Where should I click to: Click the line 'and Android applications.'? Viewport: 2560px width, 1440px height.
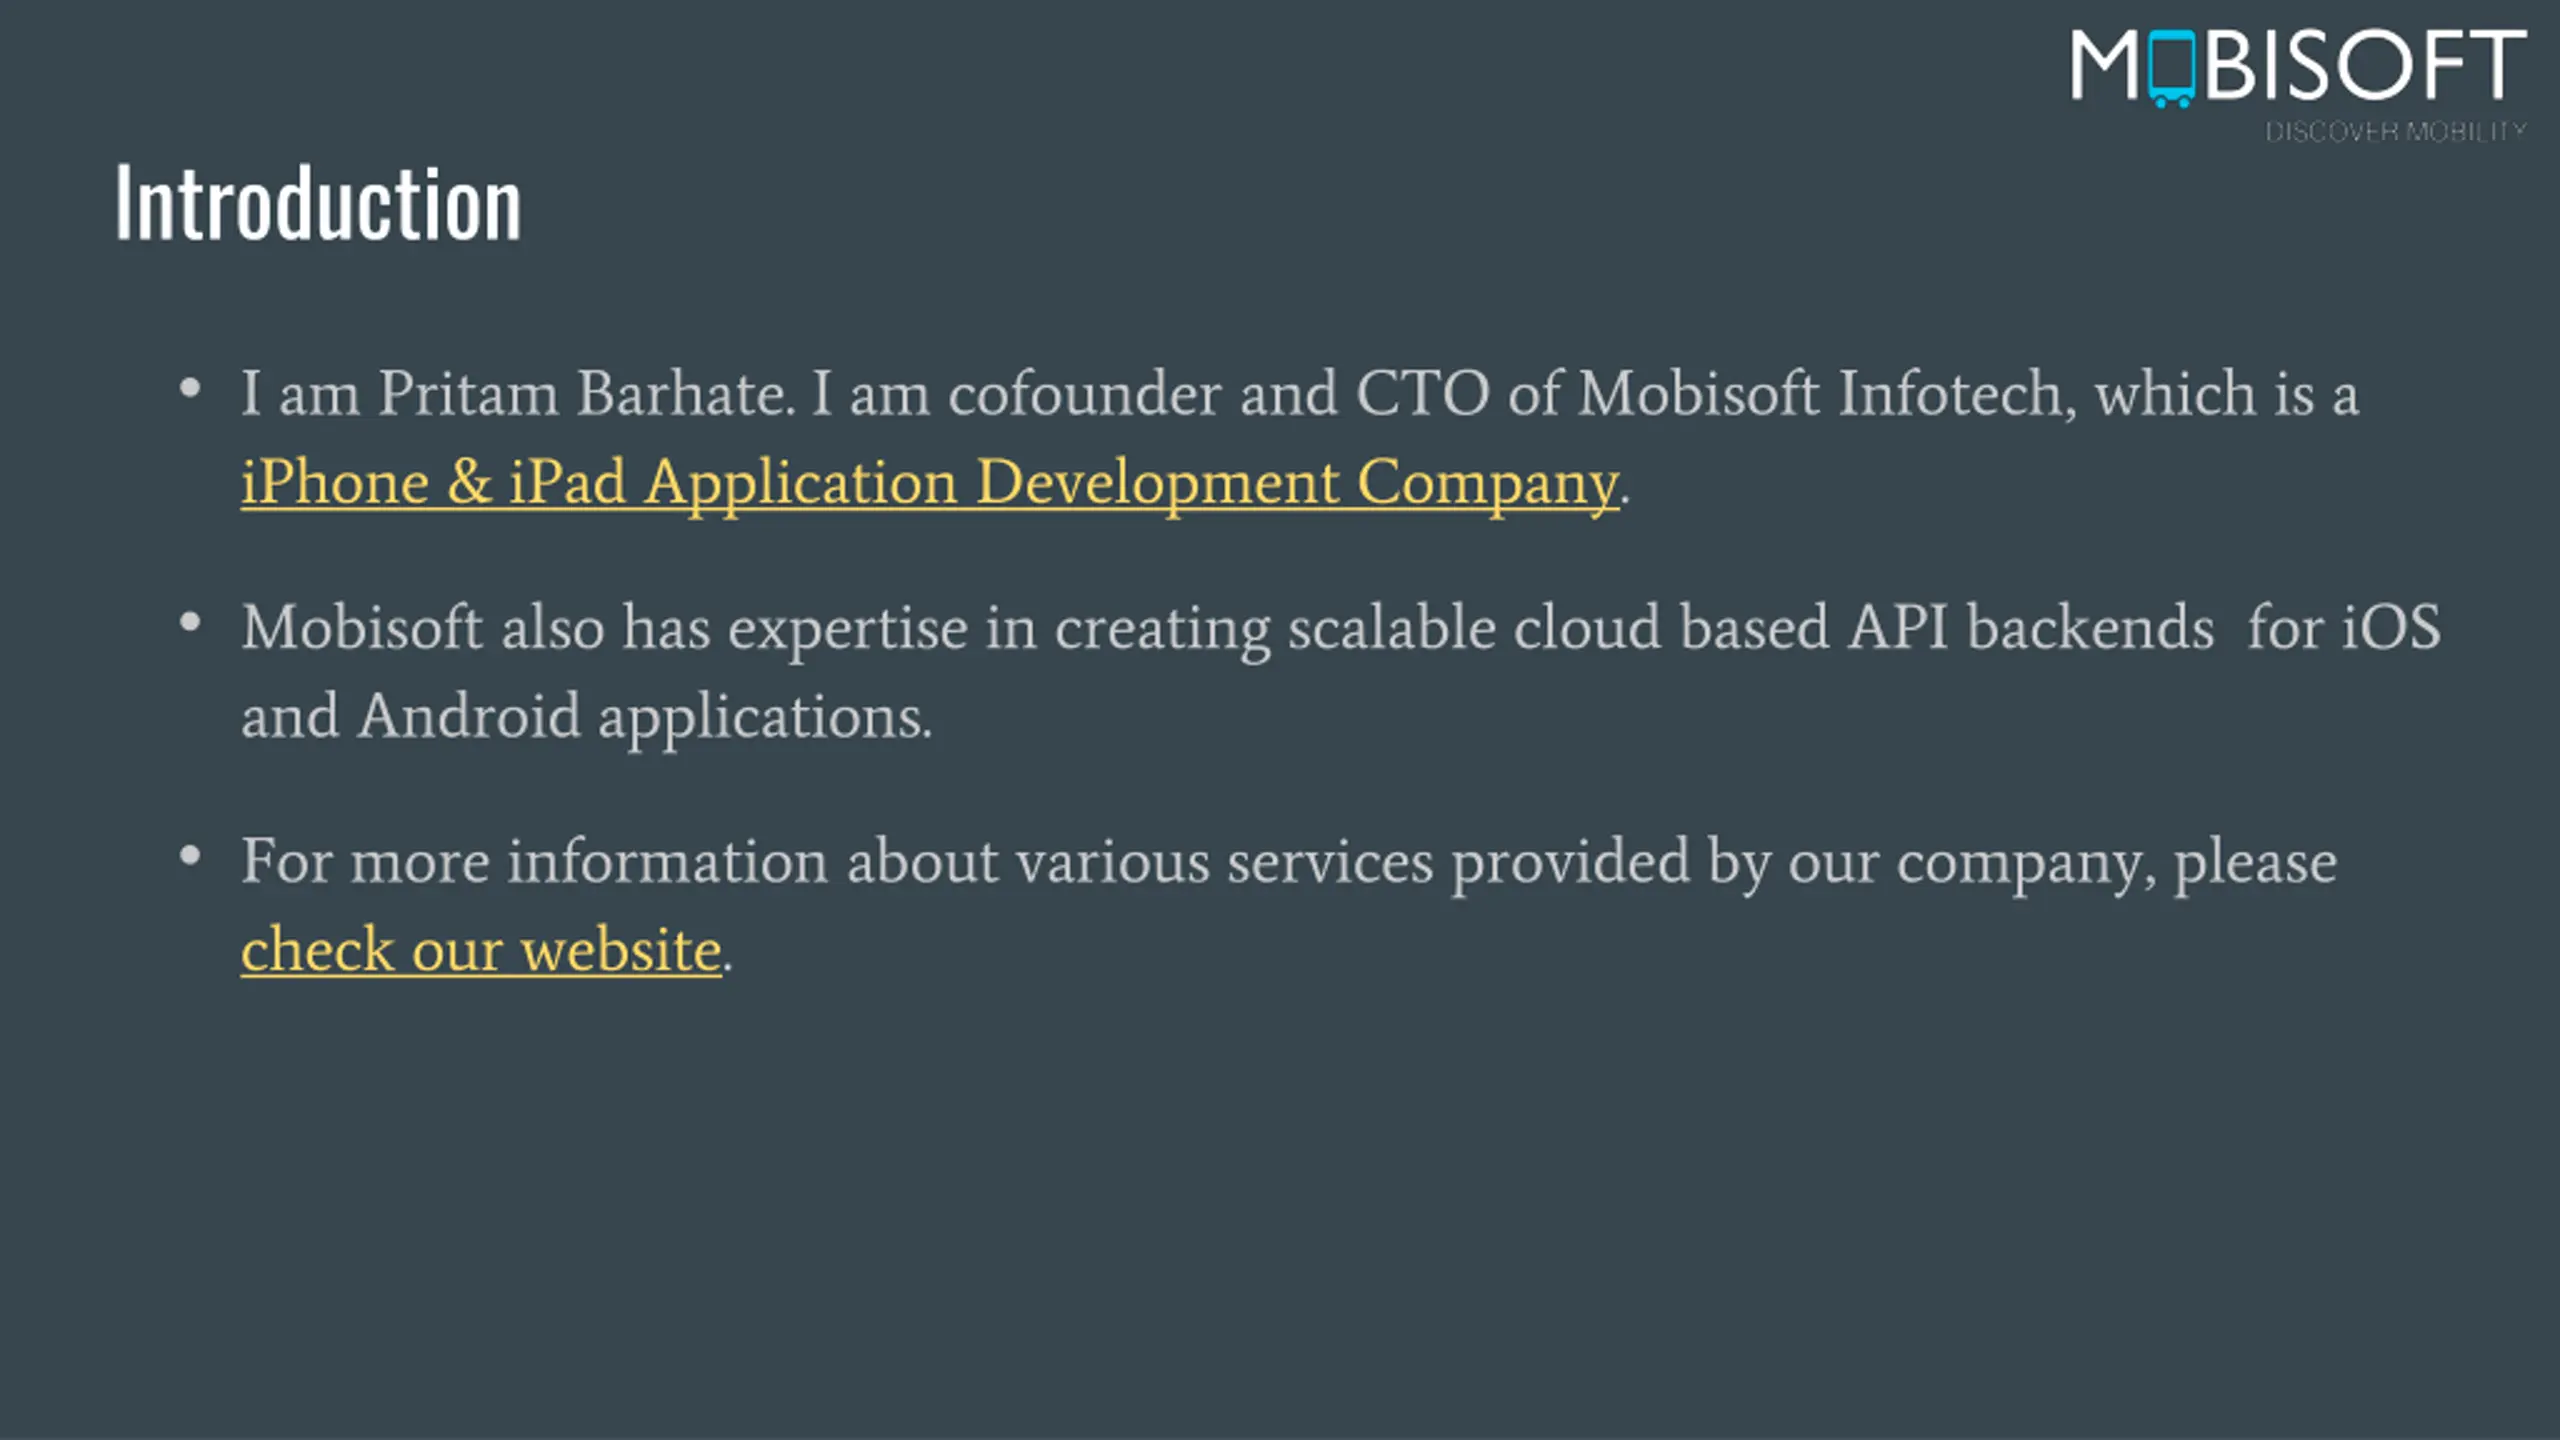coord(586,718)
